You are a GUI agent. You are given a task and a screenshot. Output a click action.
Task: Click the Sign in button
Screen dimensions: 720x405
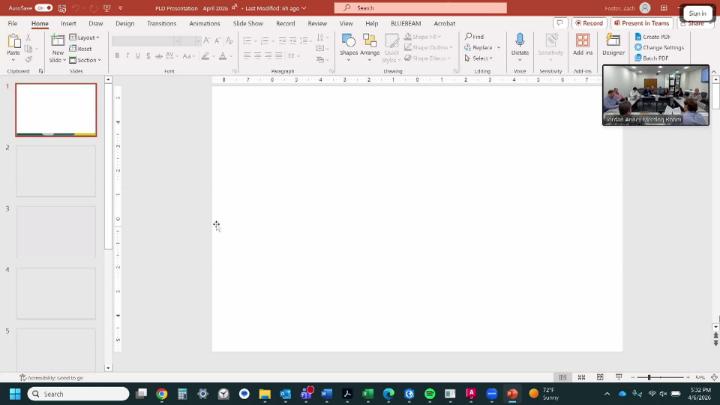click(697, 13)
